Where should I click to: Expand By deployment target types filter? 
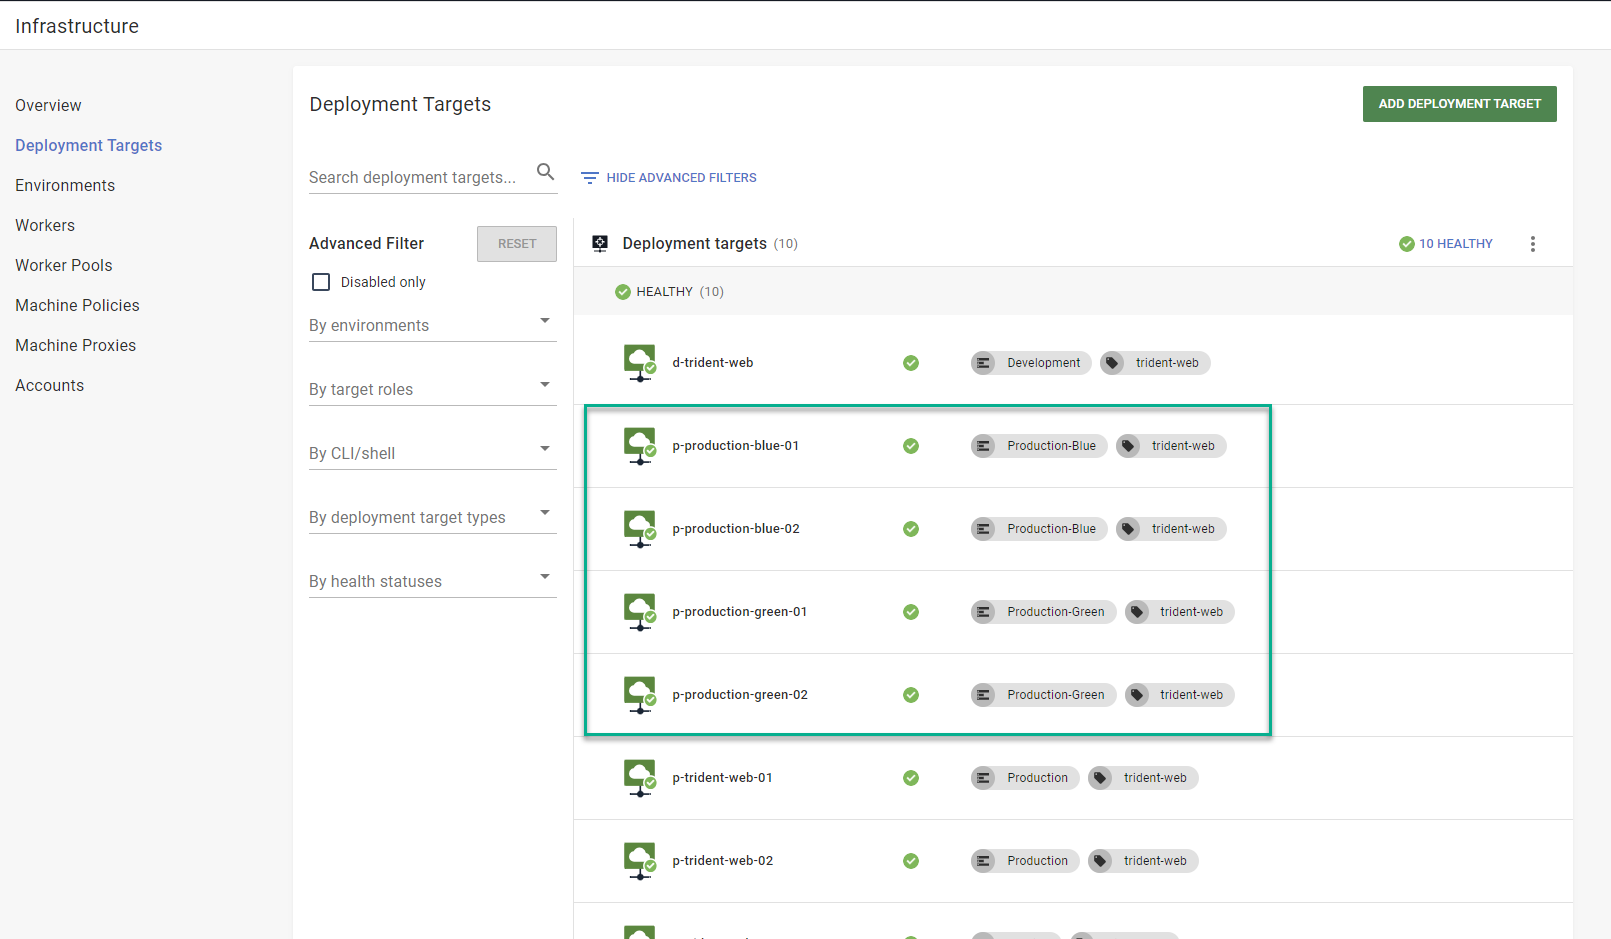(x=545, y=513)
